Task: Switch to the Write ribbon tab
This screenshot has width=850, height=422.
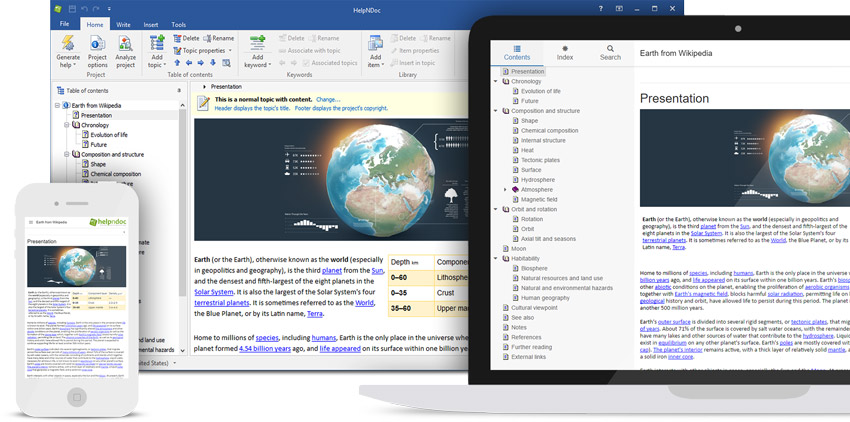Action: [x=123, y=24]
